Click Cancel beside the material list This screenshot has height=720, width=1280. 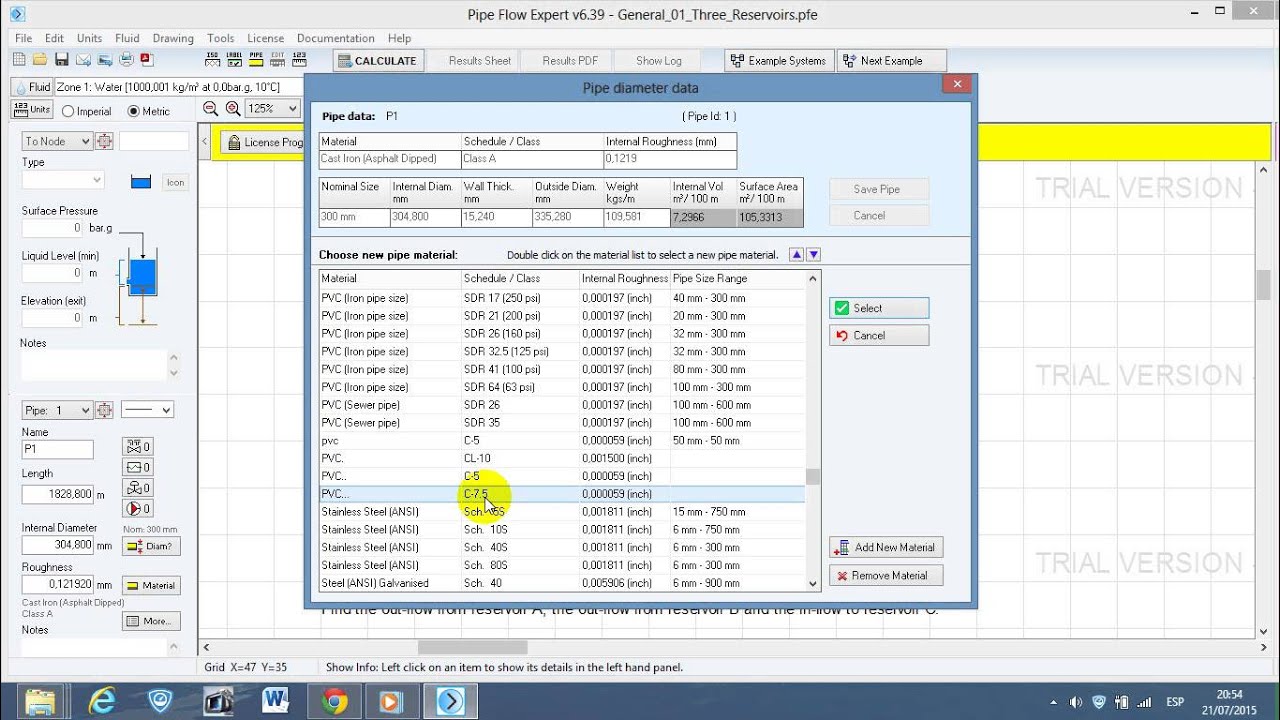879,335
